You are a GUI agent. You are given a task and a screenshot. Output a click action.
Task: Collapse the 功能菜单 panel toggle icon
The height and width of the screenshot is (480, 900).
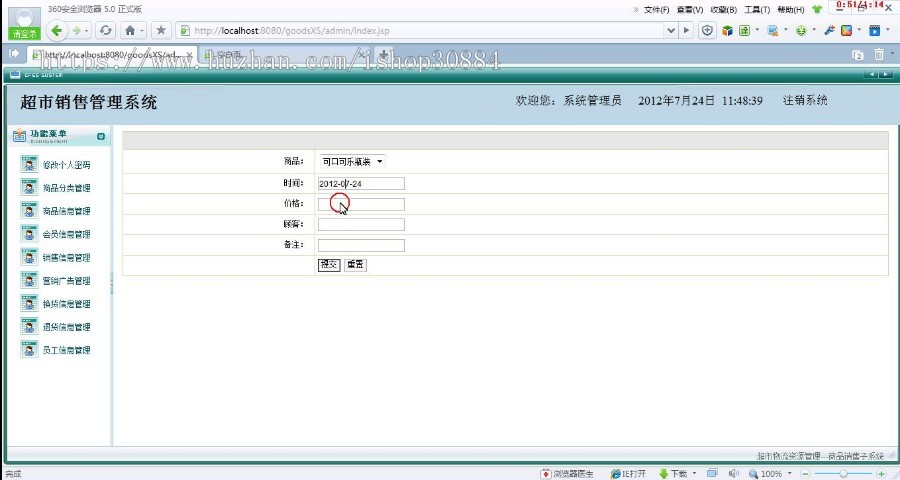(101, 136)
